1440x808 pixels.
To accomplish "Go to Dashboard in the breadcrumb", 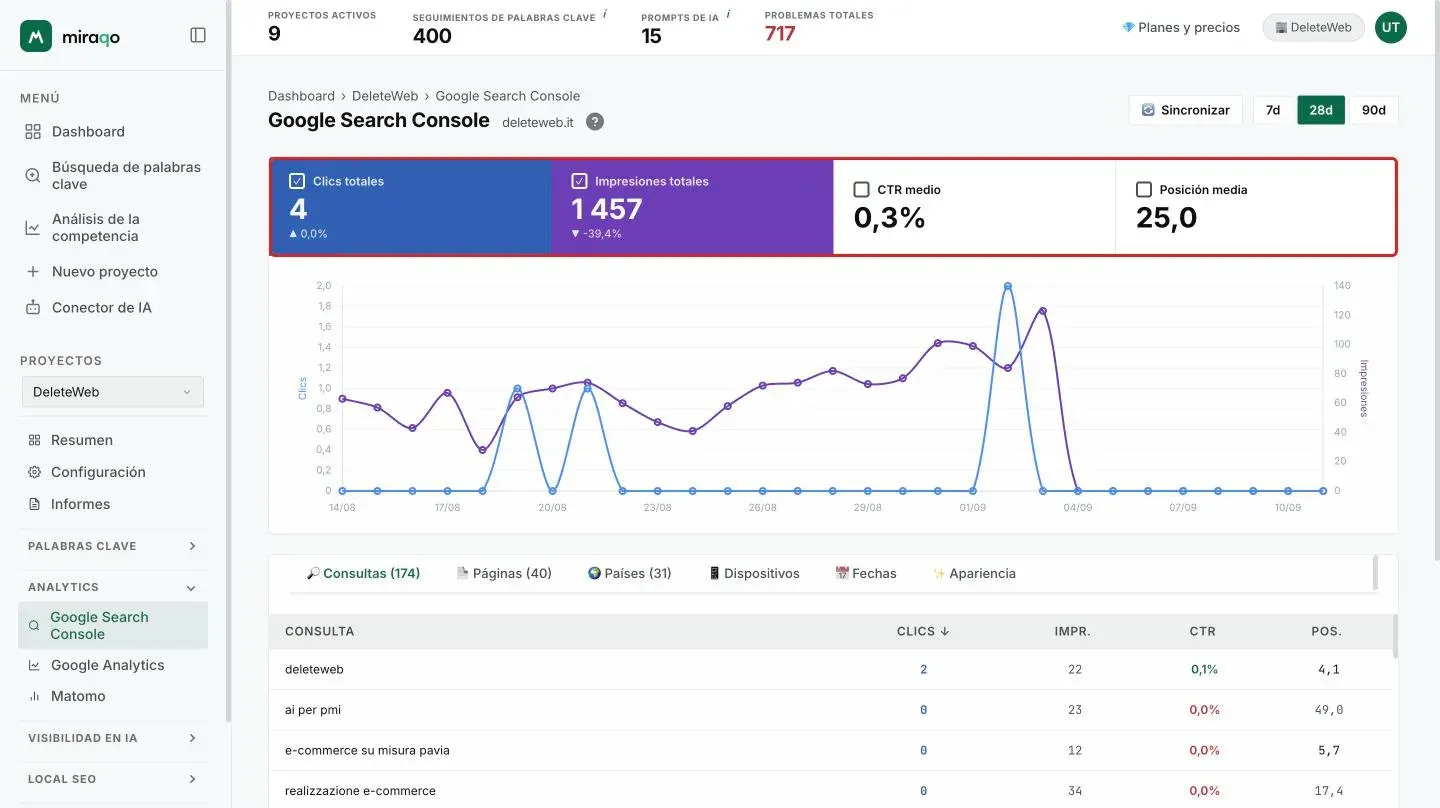I will pyautogui.click(x=301, y=96).
